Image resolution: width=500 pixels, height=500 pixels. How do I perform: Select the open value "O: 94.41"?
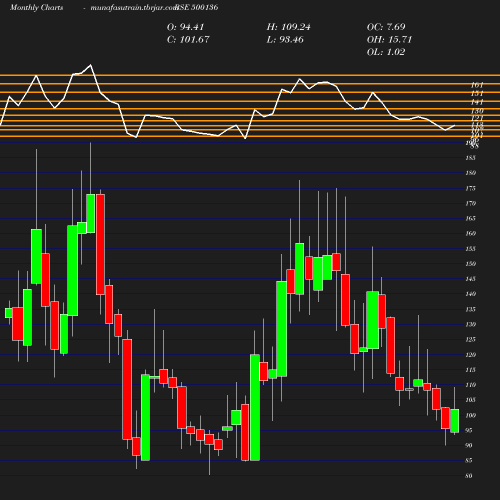(x=185, y=27)
